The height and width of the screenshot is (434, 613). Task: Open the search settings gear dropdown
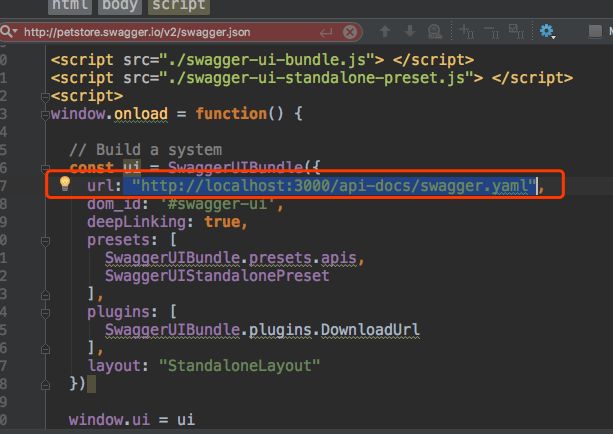(x=547, y=31)
